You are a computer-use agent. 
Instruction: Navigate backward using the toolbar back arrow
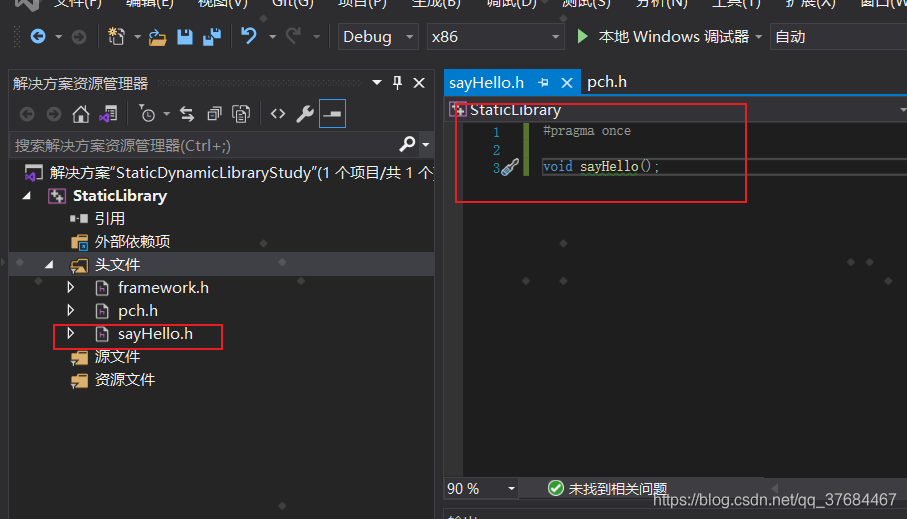click(38, 37)
